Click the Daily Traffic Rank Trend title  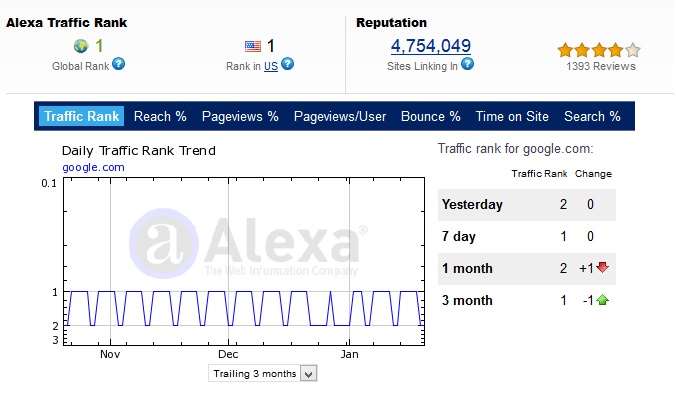(x=138, y=151)
